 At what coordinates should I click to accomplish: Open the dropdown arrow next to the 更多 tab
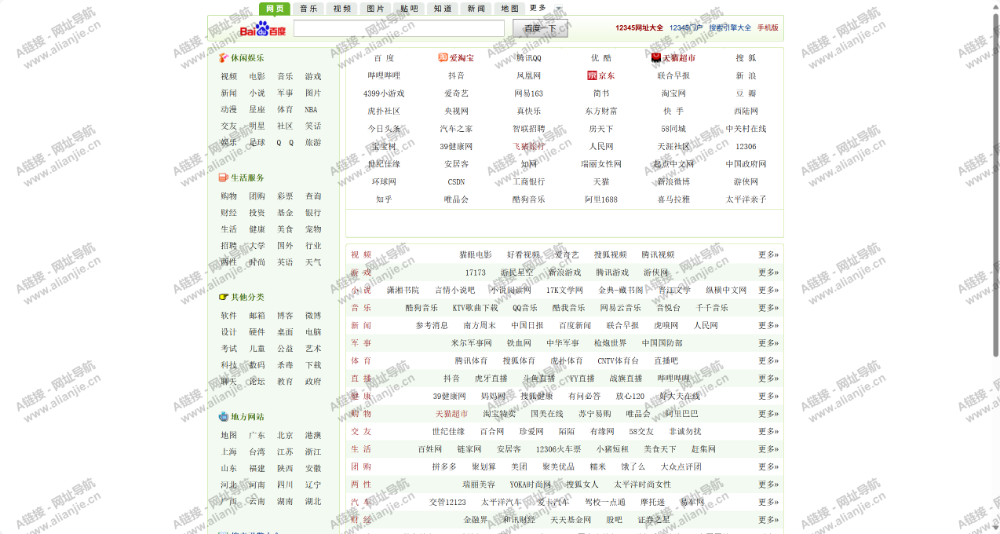[x=559, y=9]
